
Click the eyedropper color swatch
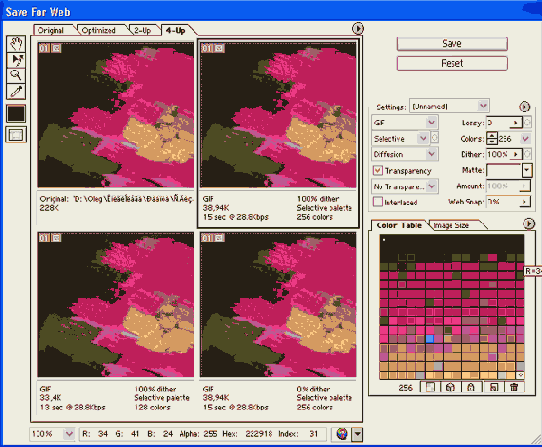click(x=16, y=113)
